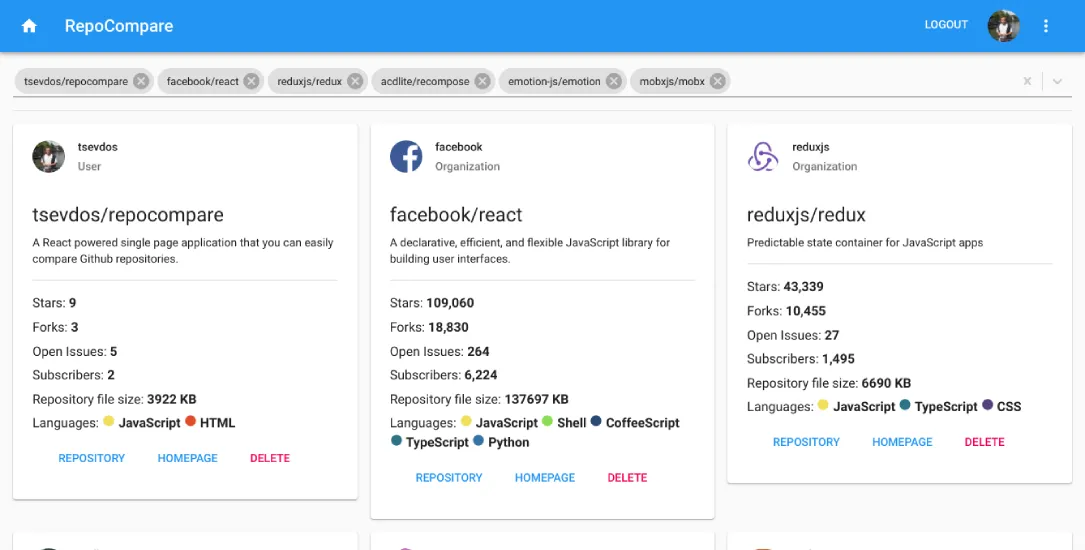
Task: Click the mobxjs/mobx chip label
Action: tap(672, 81)
